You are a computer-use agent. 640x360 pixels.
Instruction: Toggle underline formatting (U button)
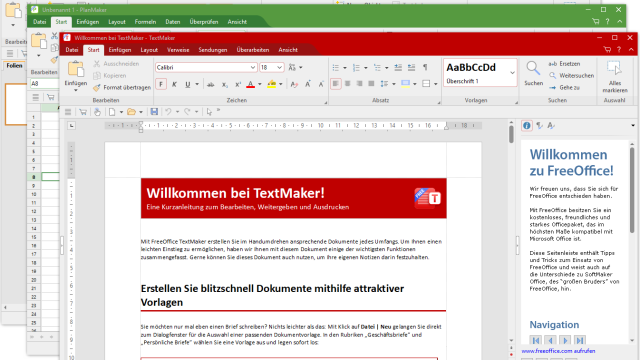point(187,84)
